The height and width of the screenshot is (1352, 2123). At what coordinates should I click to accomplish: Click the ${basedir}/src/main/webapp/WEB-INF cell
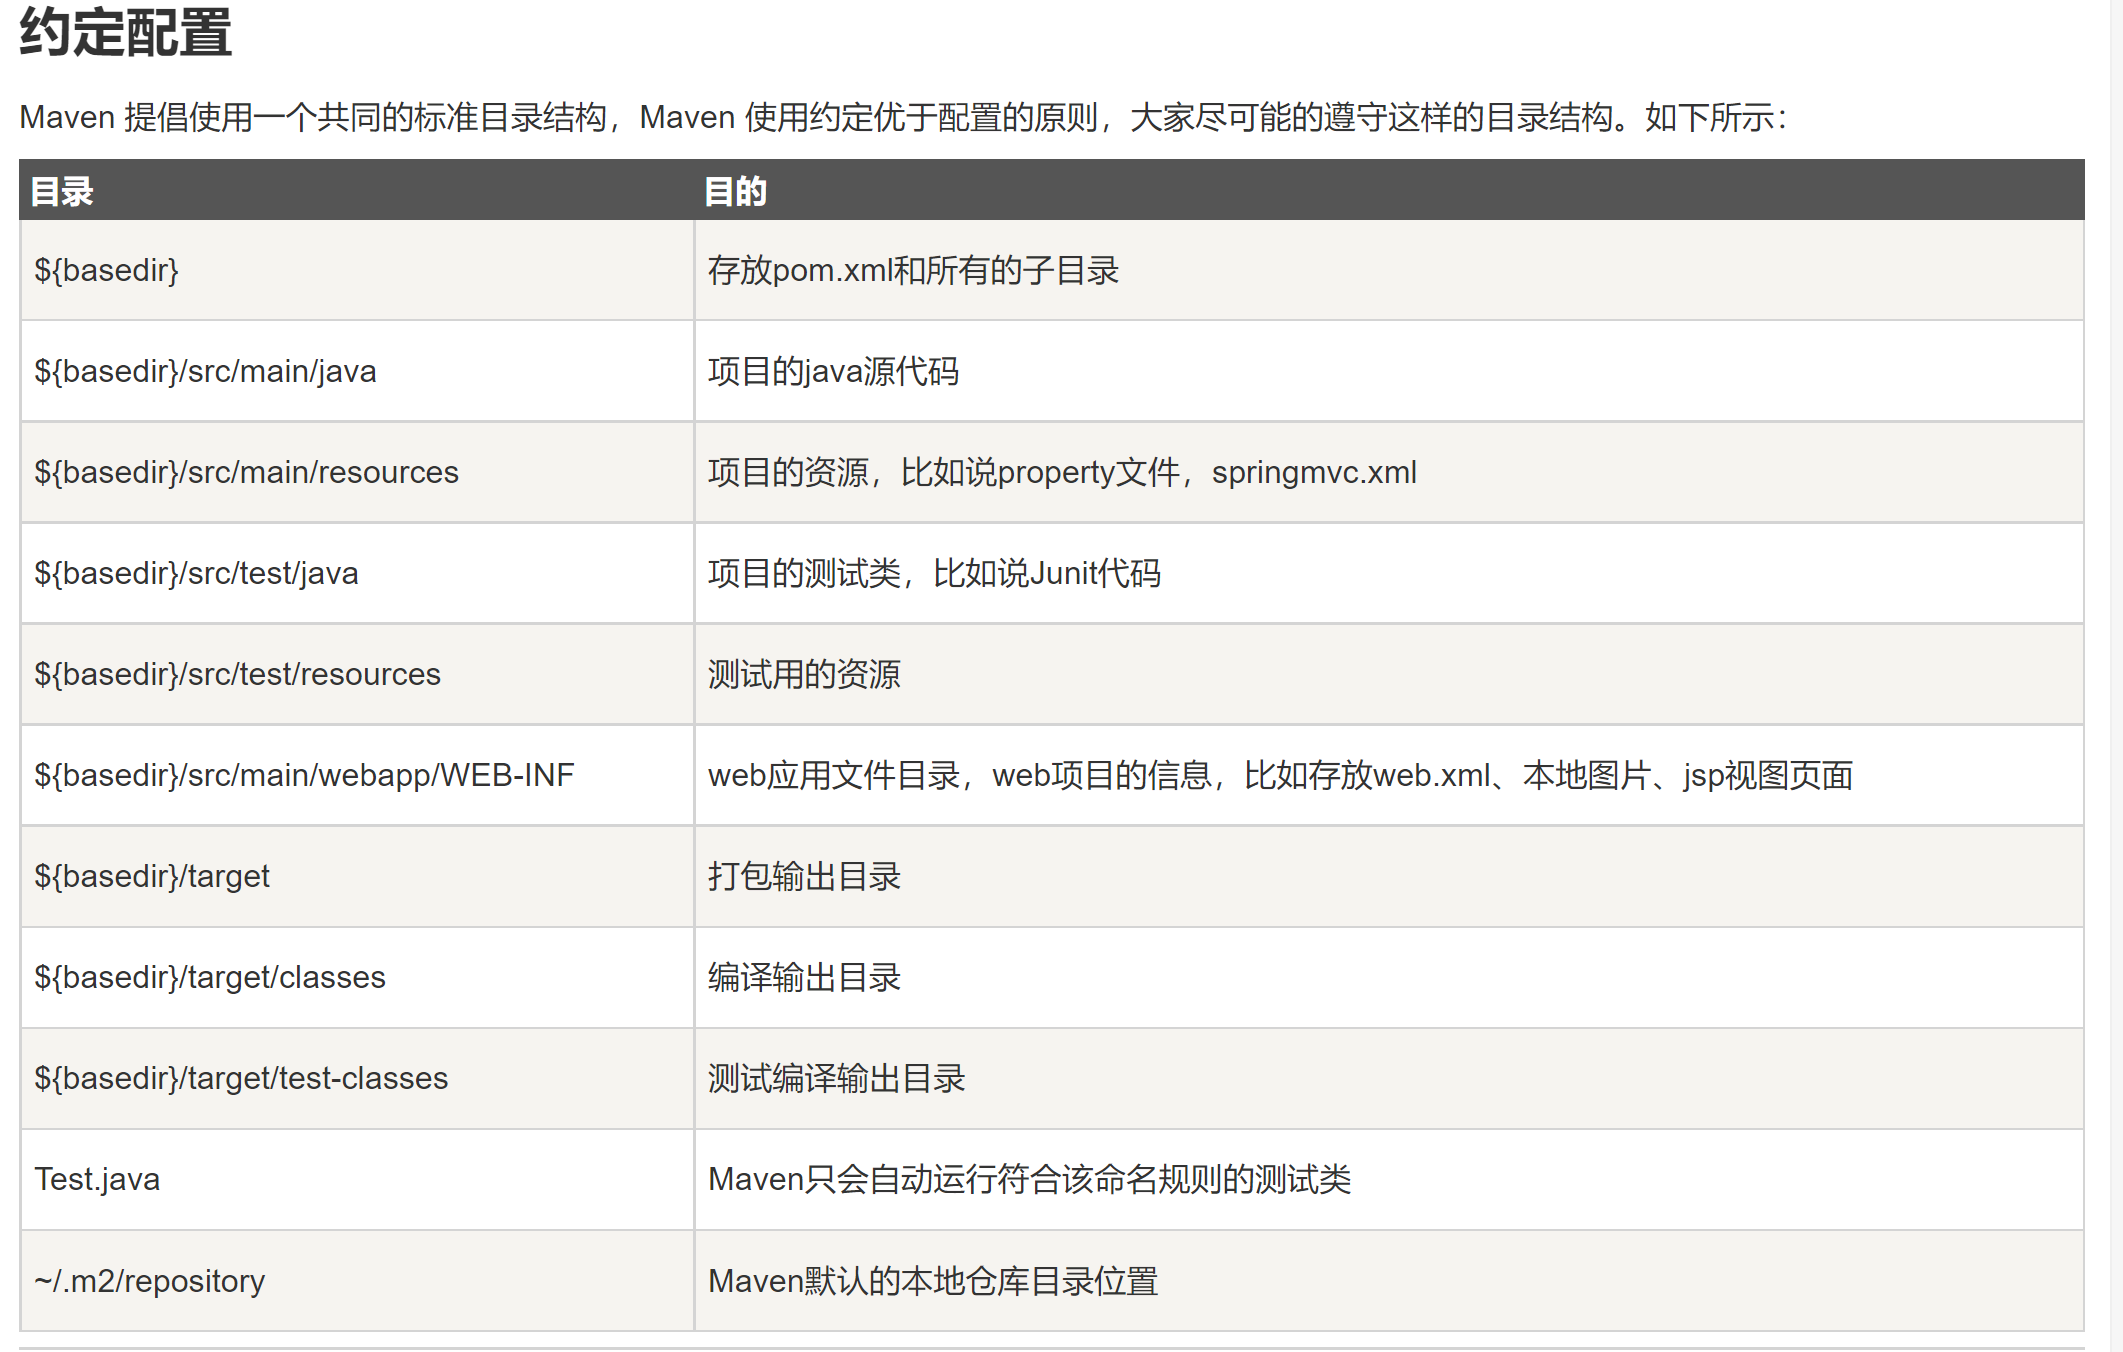tap(304, 775)
